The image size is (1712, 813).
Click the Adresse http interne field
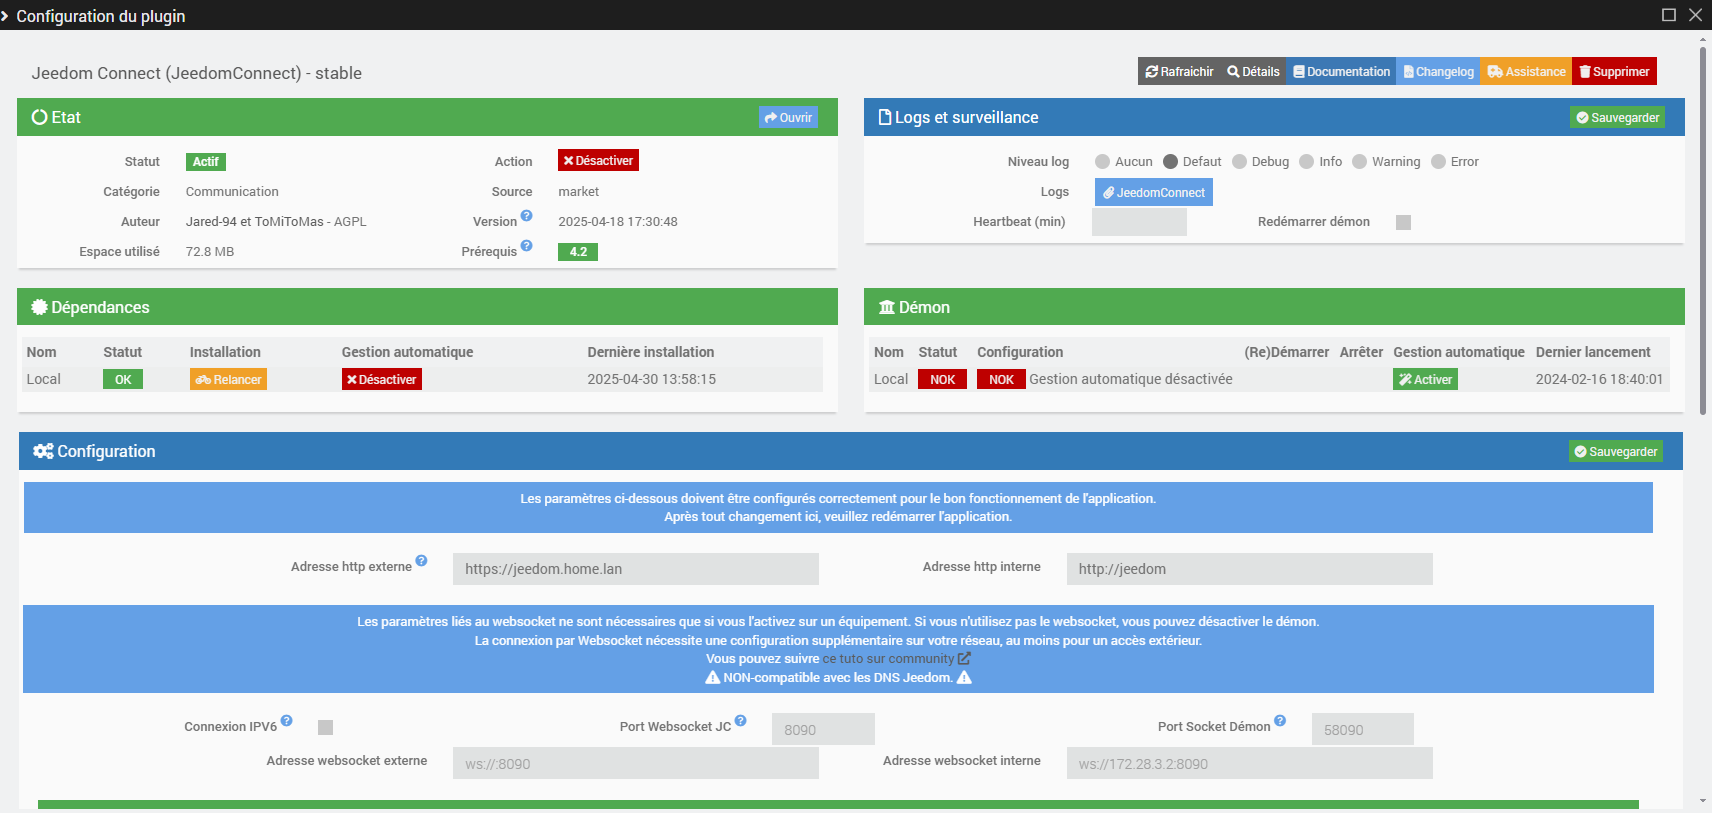pos(1250,569)
